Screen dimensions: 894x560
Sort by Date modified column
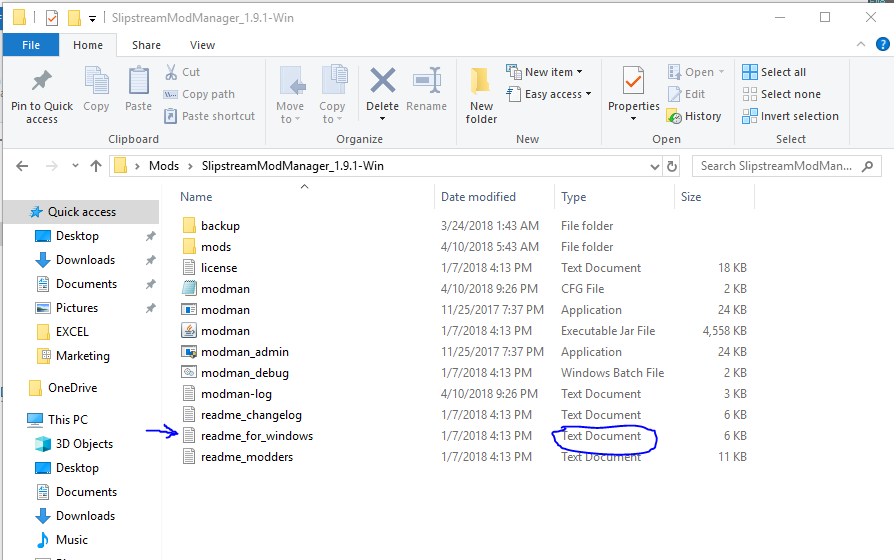click(x=478, y=197)
